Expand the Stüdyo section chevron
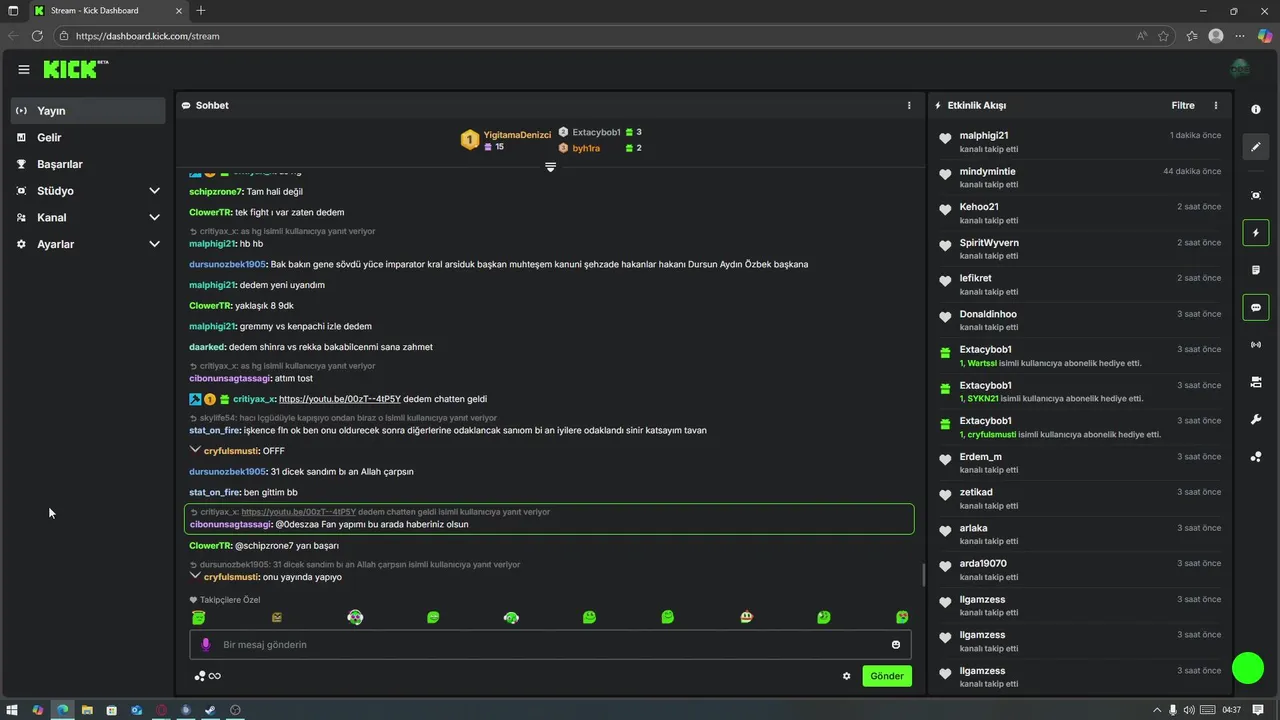The height and width of the screenshot is (720, 1280). 154,191
